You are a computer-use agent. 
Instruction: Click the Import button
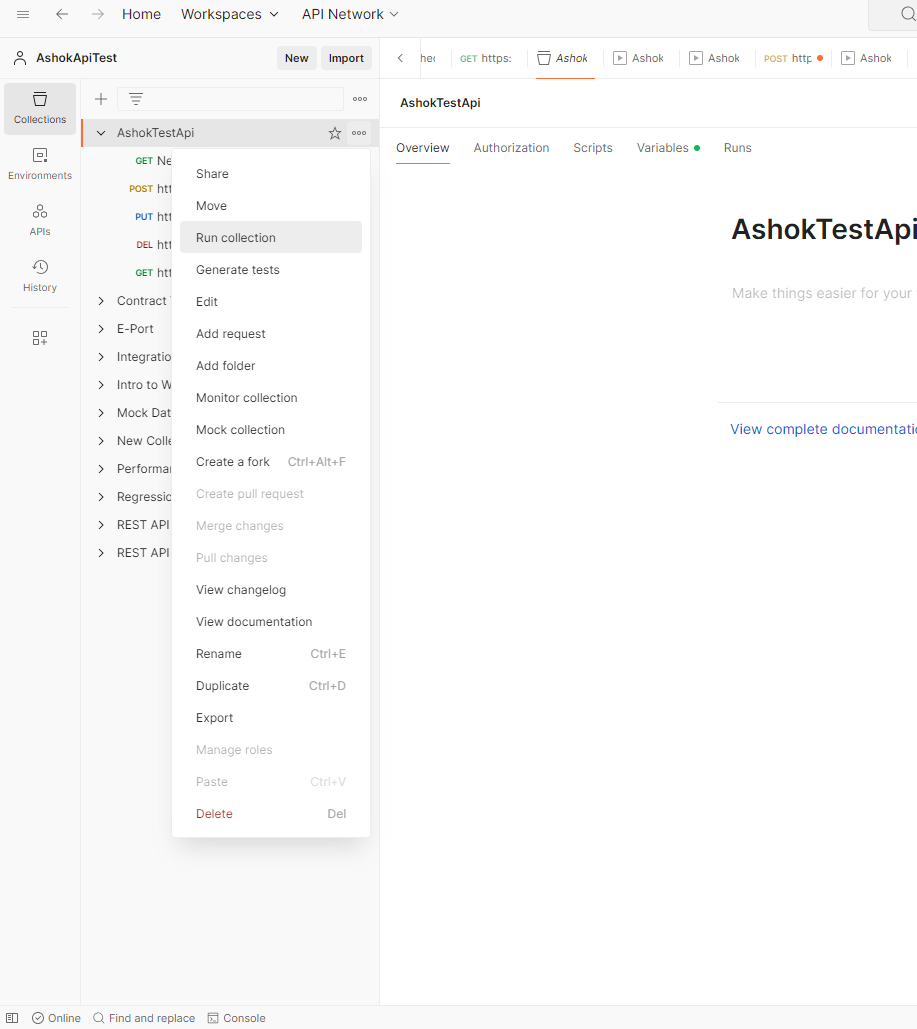[346, 58]
